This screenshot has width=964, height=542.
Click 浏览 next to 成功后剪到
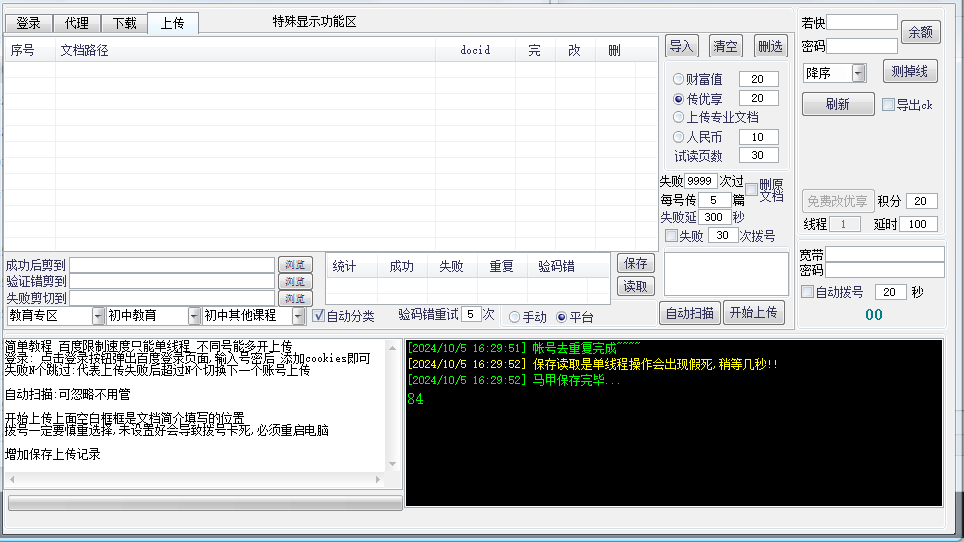click(295, 265)
